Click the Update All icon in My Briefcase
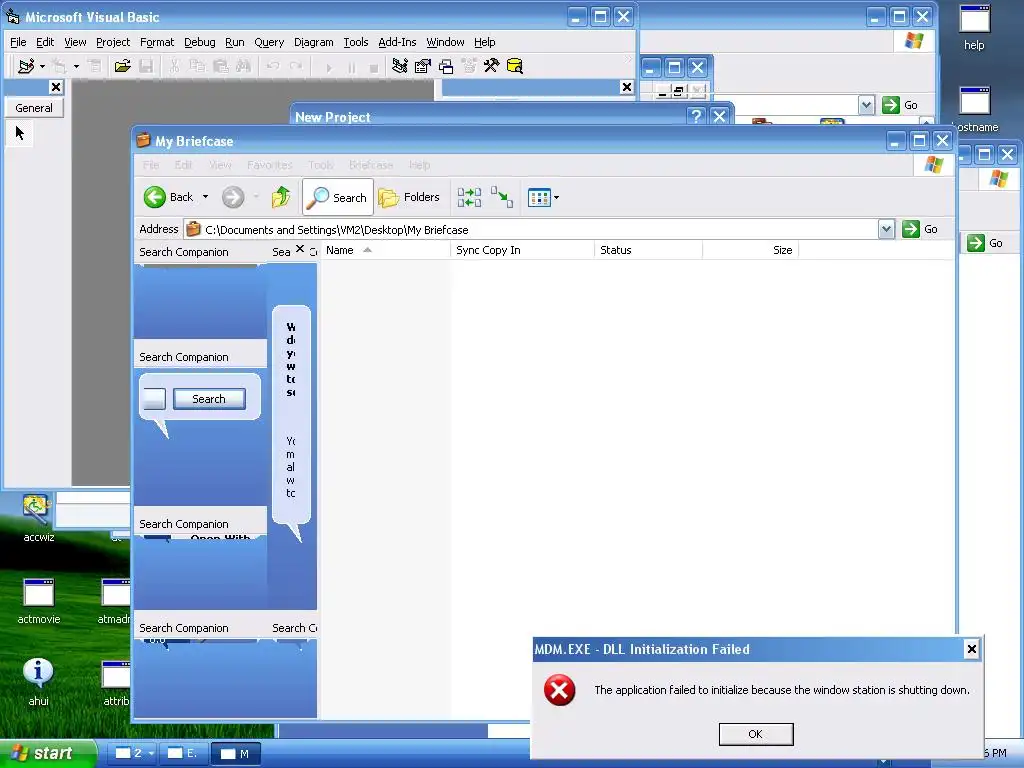Screen dimensions: 1024x768 469,197
